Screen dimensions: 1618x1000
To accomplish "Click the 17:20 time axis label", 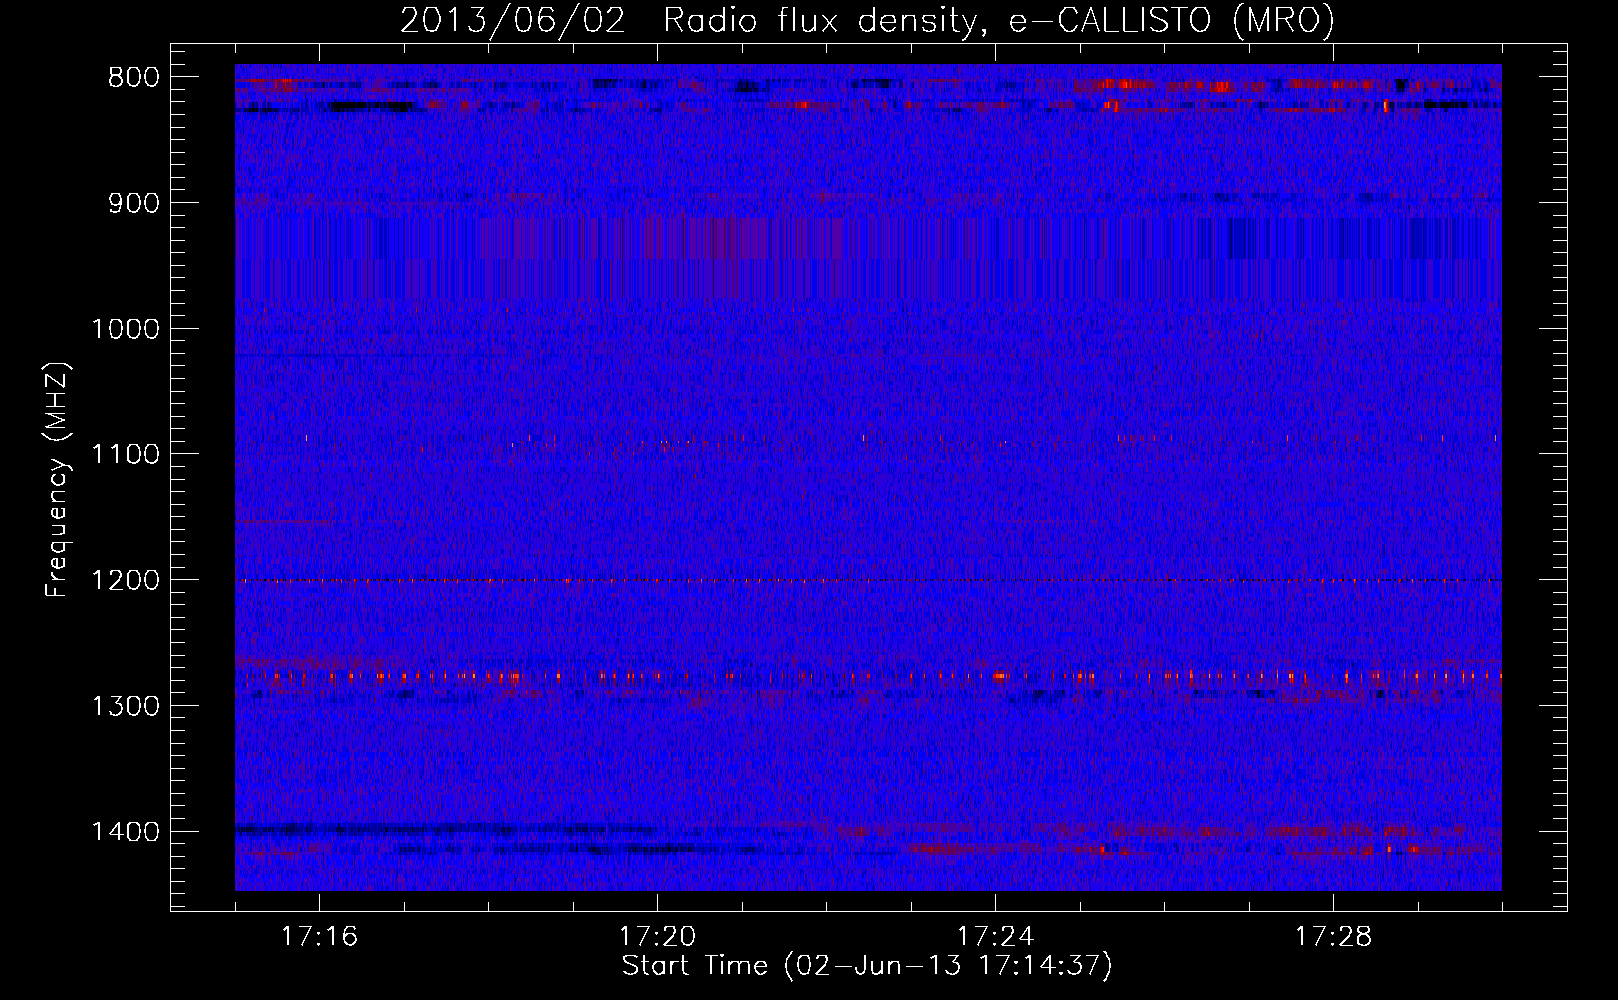I will [x=657, y=937].
